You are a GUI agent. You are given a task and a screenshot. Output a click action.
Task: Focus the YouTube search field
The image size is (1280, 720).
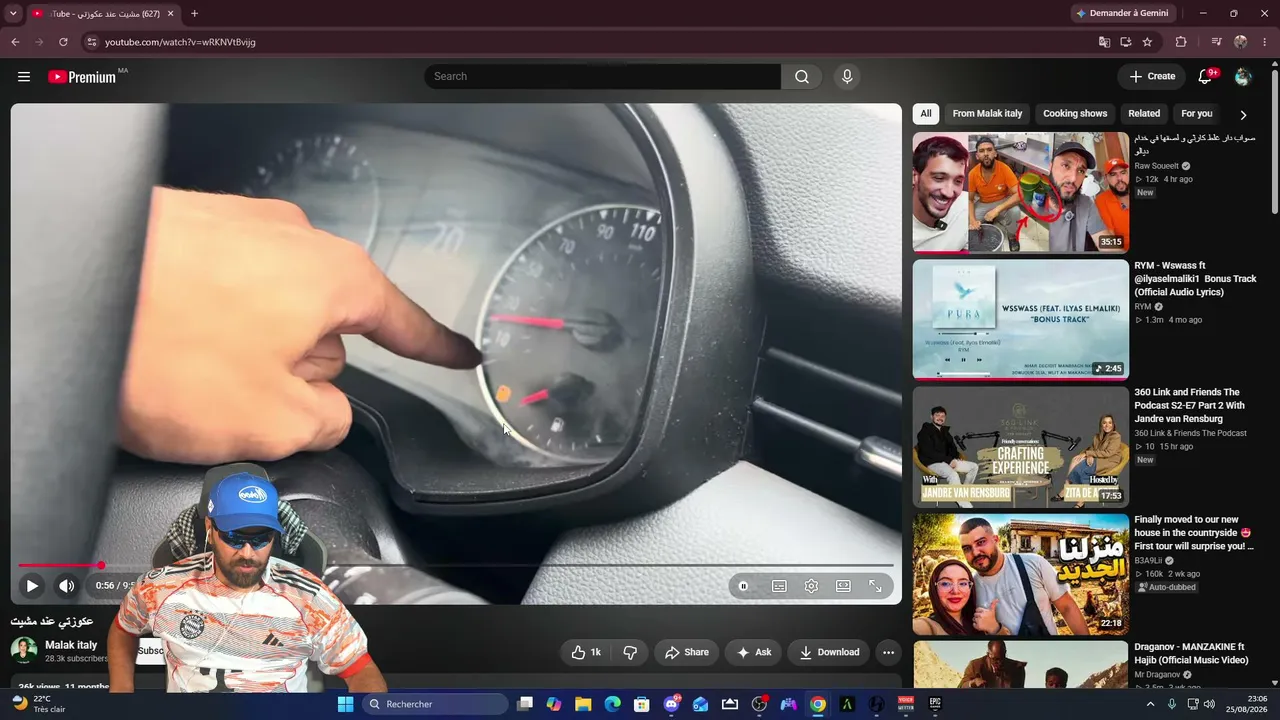coord(602,77)
